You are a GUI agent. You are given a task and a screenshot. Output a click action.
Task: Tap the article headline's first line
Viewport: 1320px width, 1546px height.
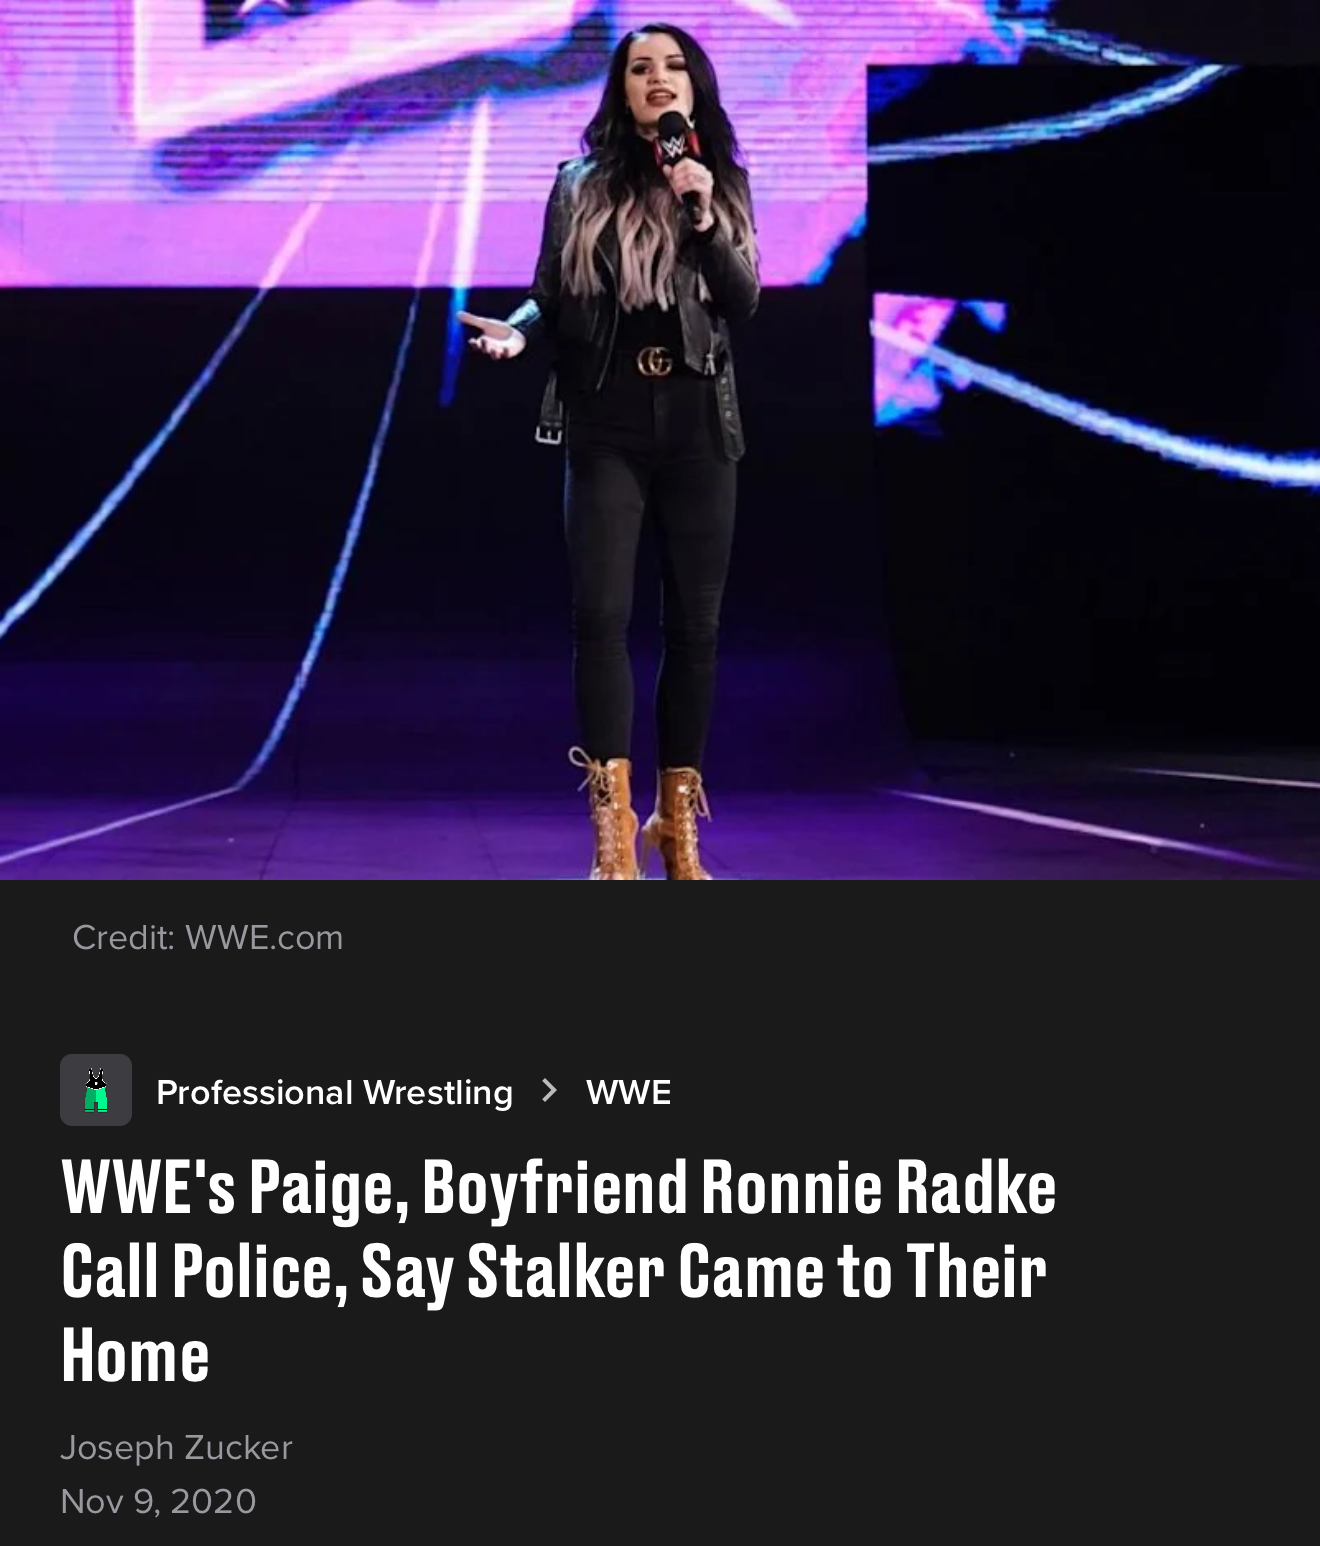(559, 1187)
